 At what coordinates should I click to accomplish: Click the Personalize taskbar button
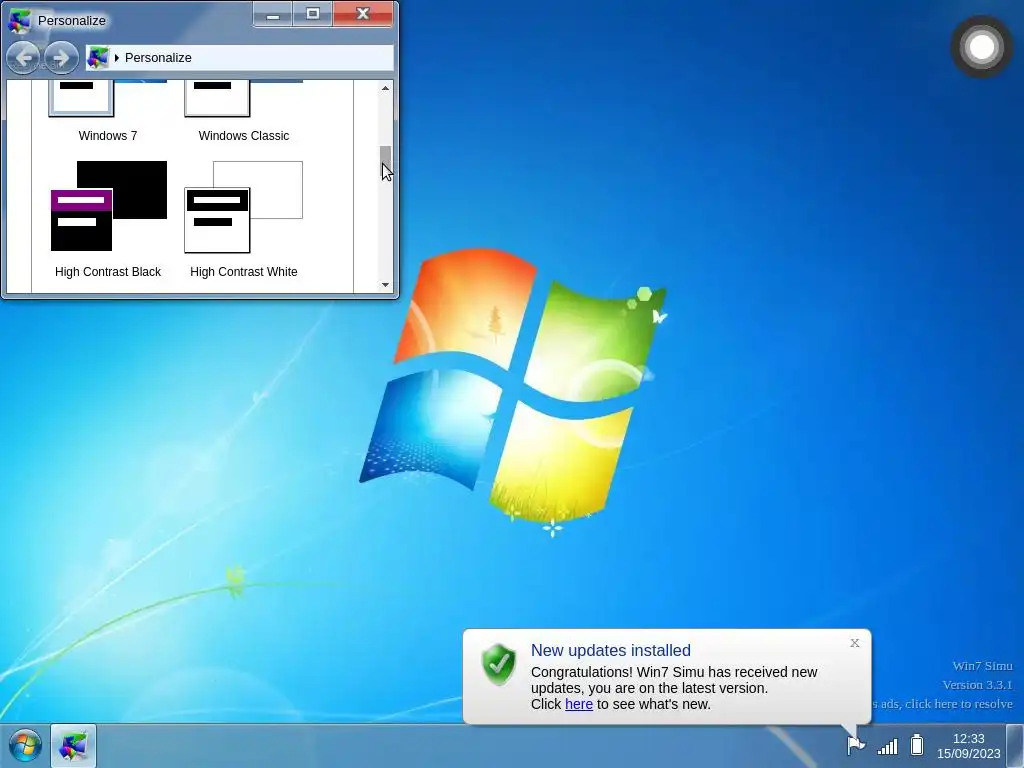[73, 746]
